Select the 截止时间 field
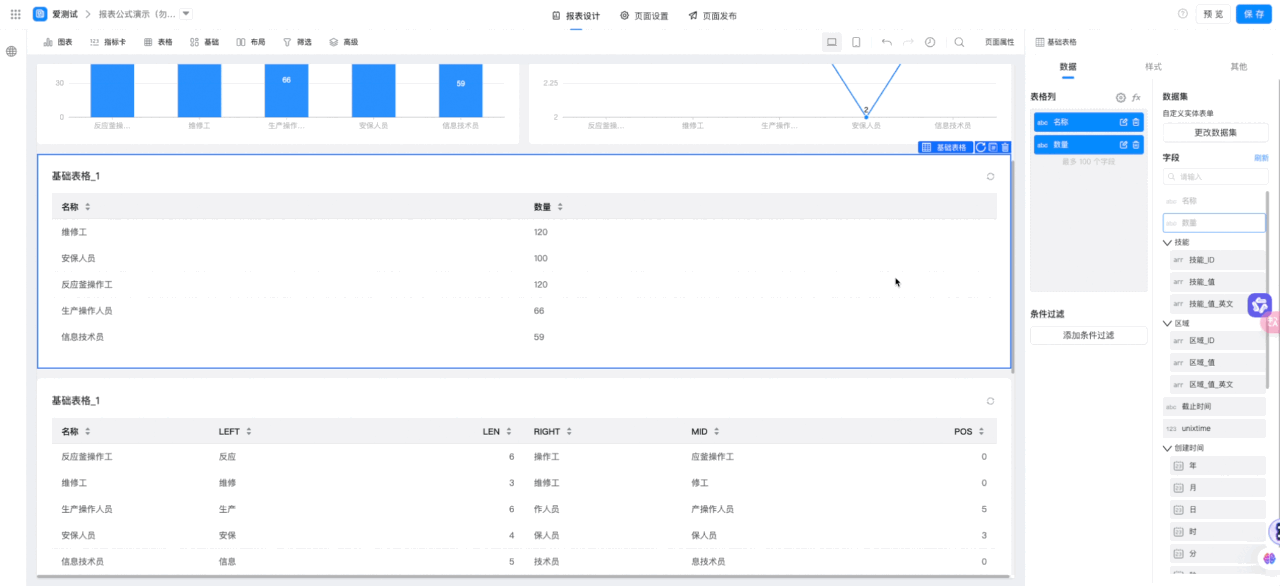 (1214, 407)
